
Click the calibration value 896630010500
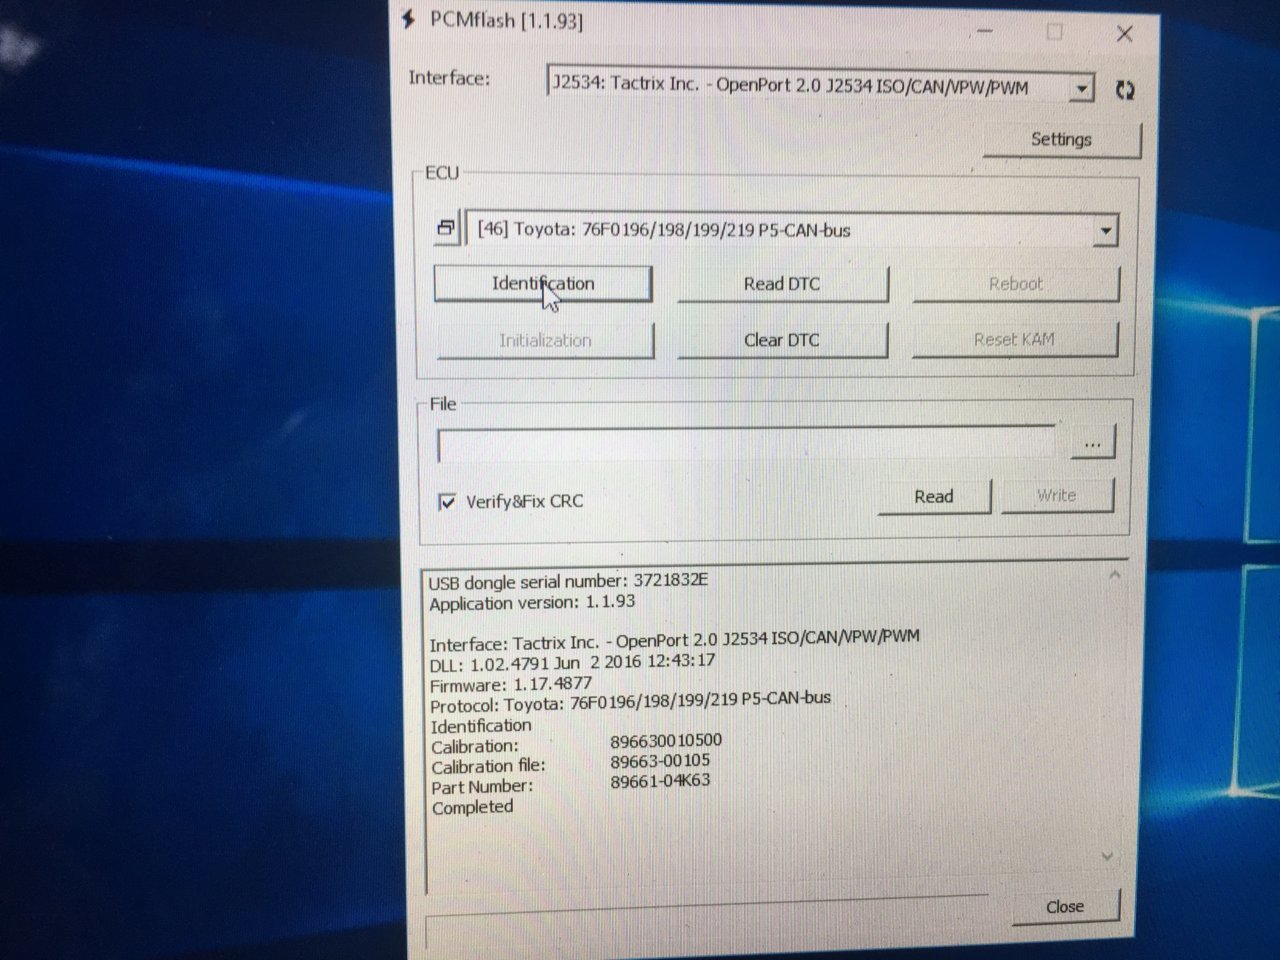tap(666, 741)
